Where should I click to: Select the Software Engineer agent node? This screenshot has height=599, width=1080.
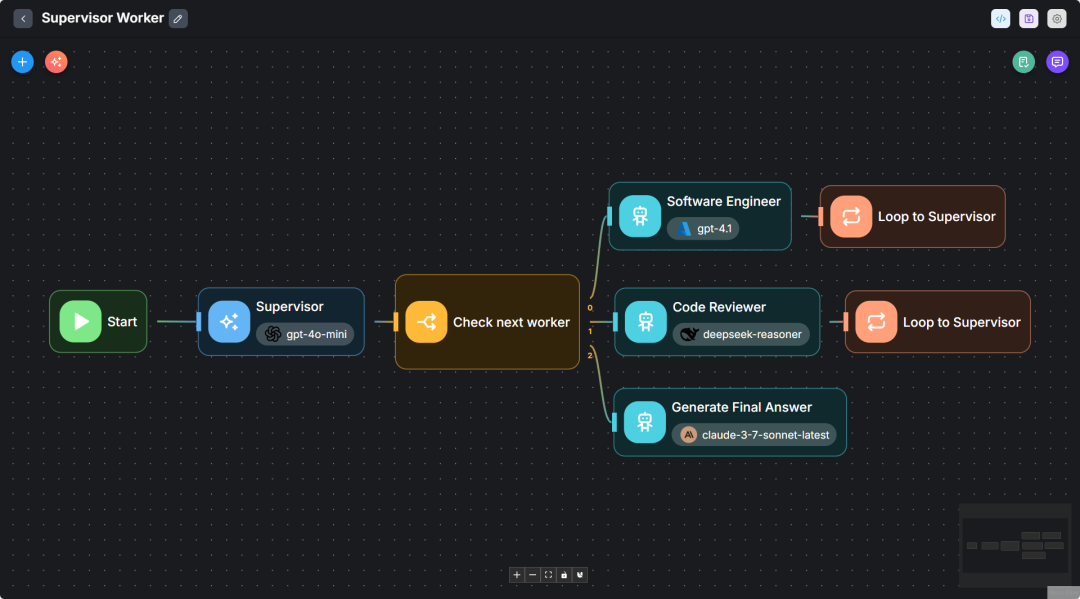point(700,216)
